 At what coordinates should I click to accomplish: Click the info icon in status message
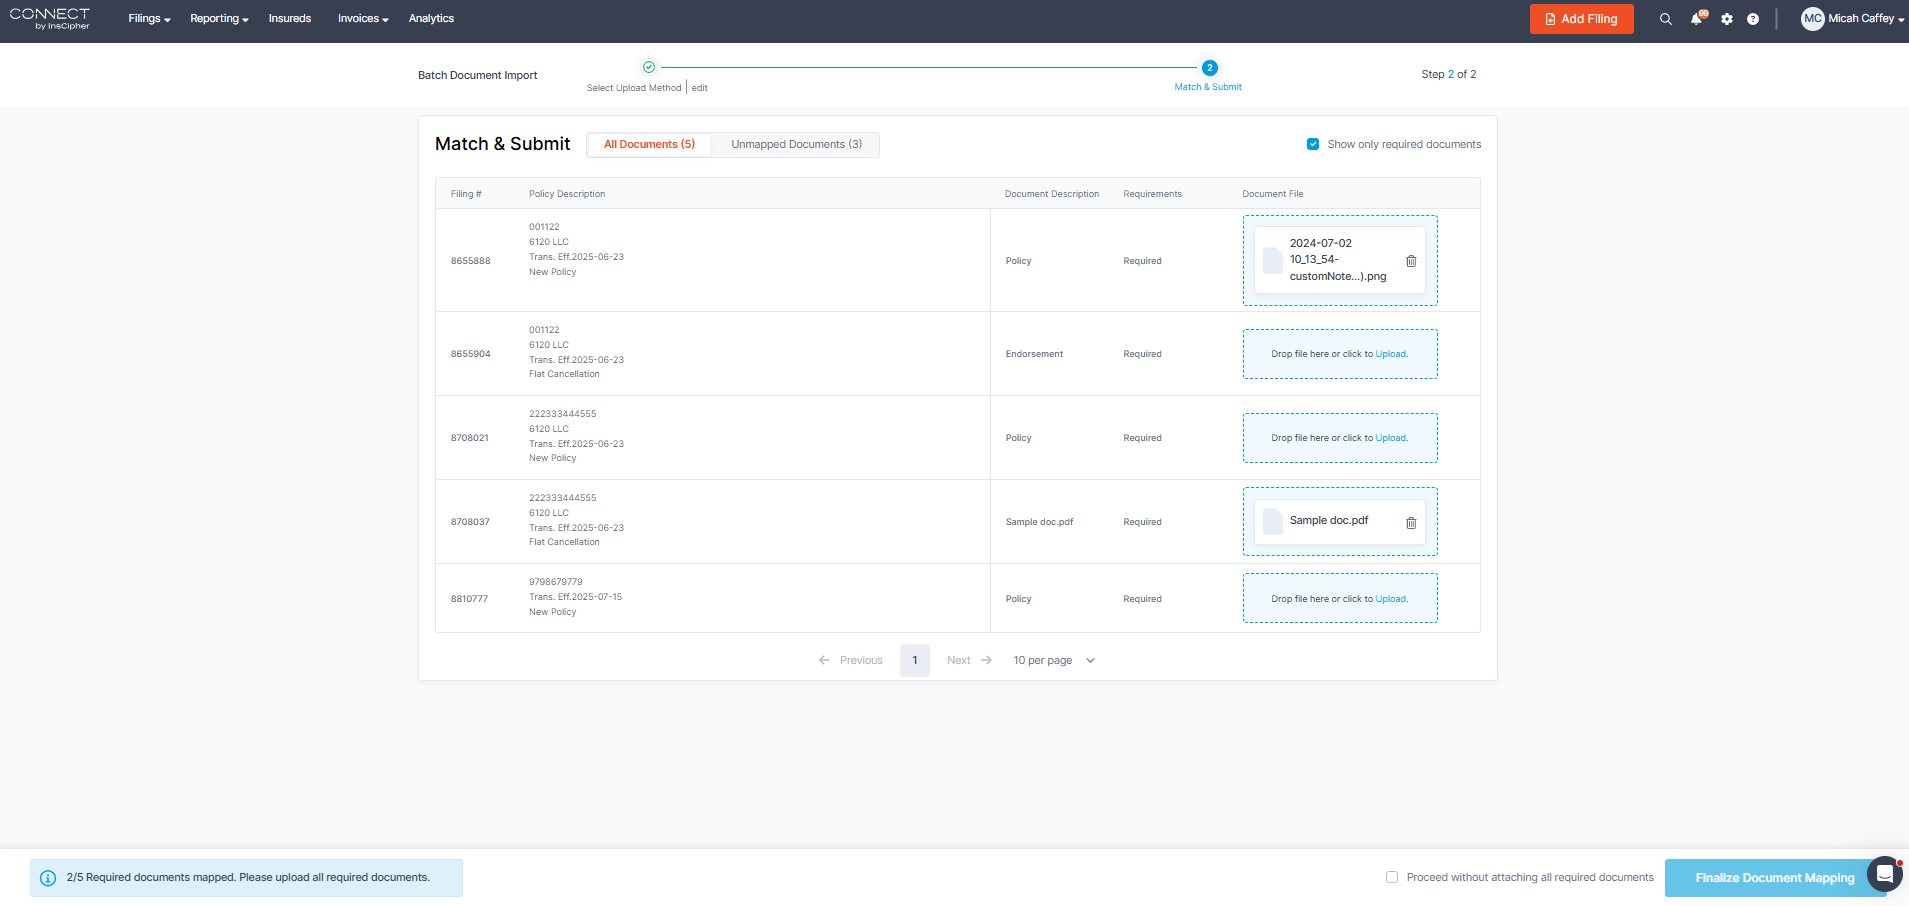(48, 878)
